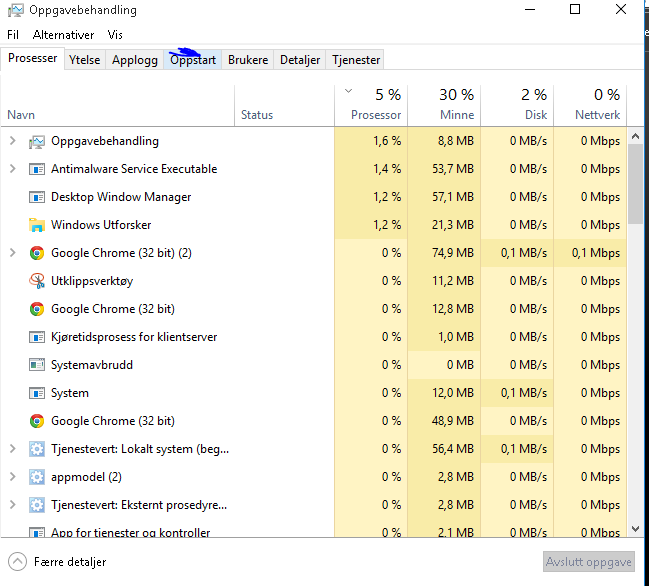The image size is (649, 586).
Task: Click the Antimalware Service Executable icon
Action: click(37, 169)
